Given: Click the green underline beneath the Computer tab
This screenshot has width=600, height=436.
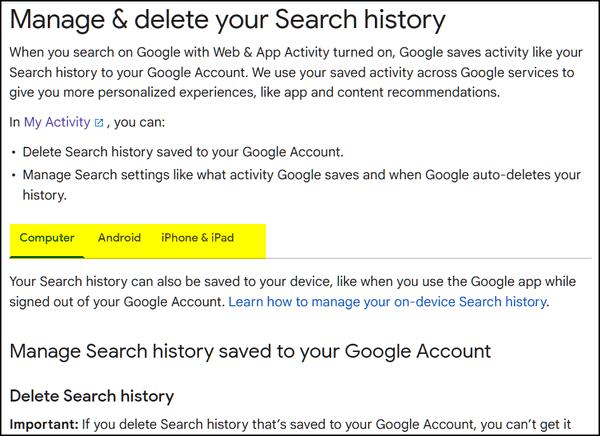Looking at the screenshot, I should click(47, 257).
